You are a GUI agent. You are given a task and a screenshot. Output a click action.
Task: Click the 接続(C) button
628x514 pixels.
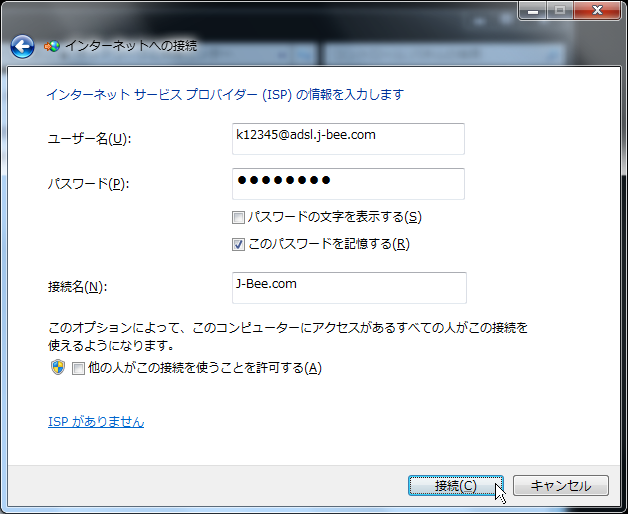point(455,486)
